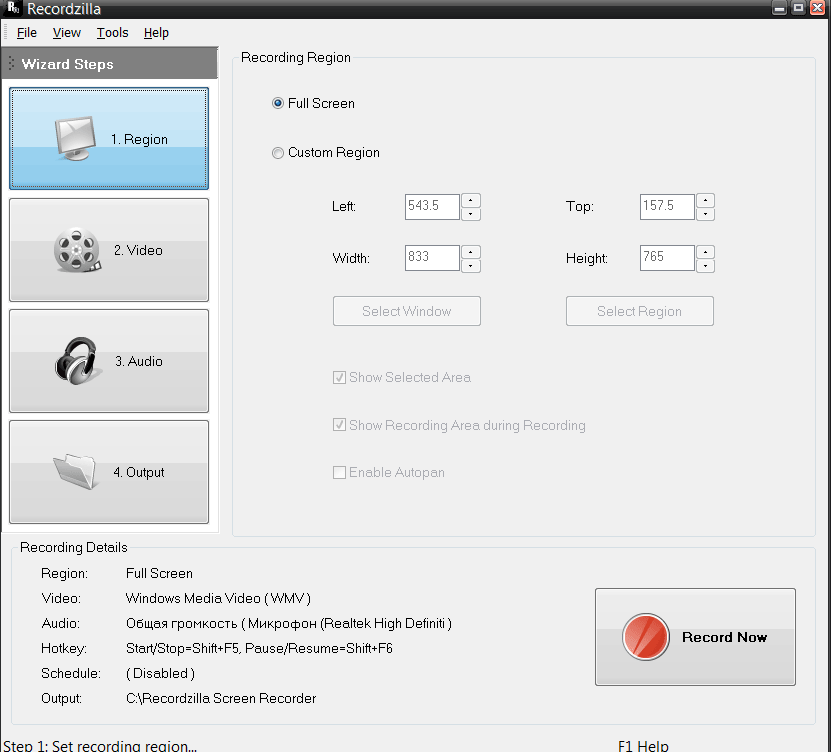Click 'F1 Help' in the status bar

643,746
